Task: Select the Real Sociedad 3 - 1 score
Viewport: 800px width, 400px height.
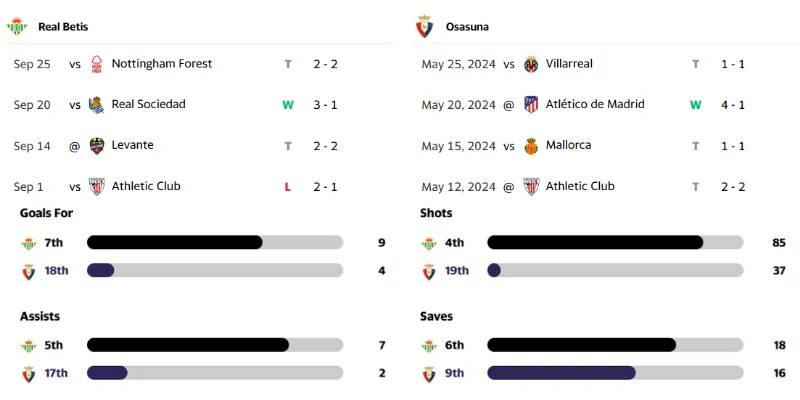Action: coord(324,105)
